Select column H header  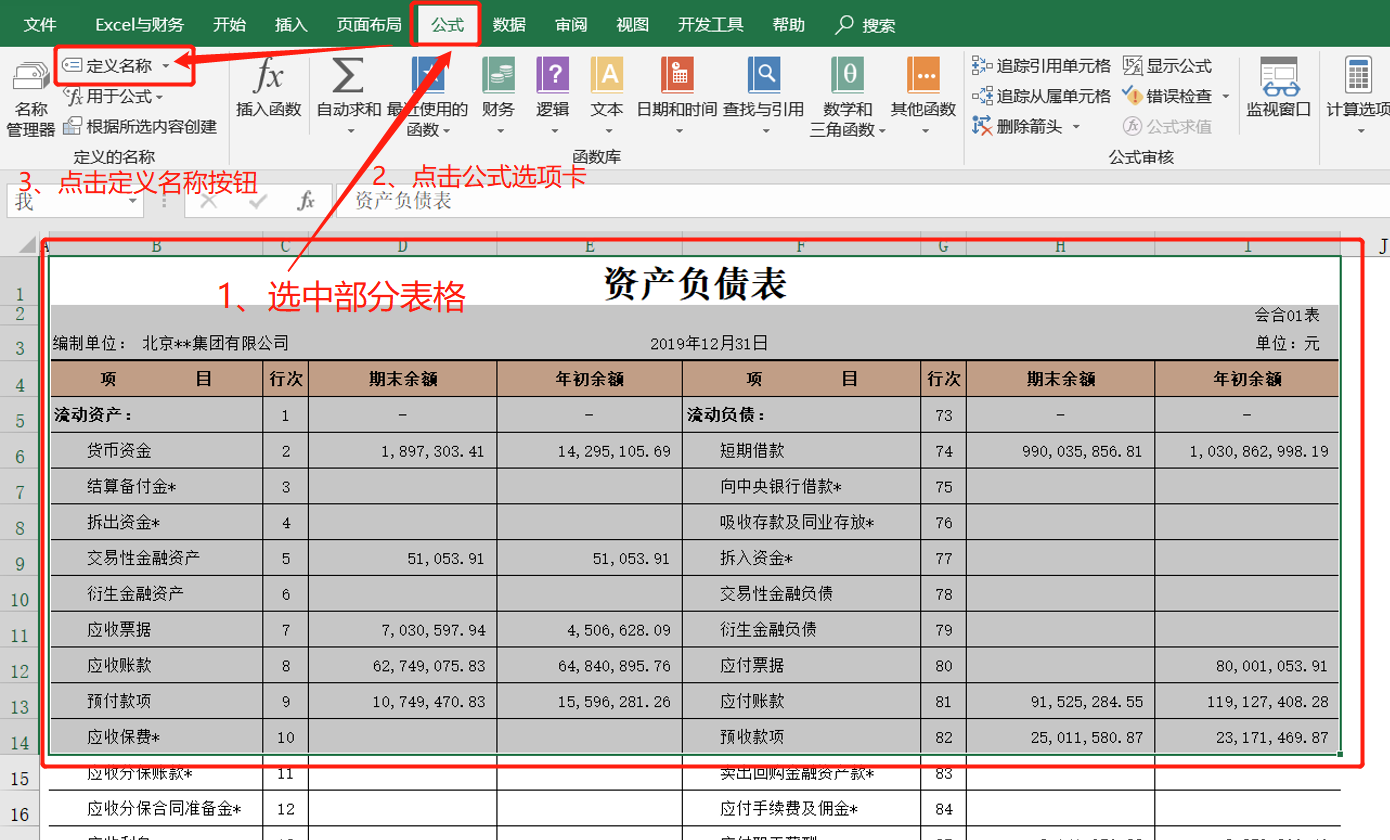[1060, 246]
